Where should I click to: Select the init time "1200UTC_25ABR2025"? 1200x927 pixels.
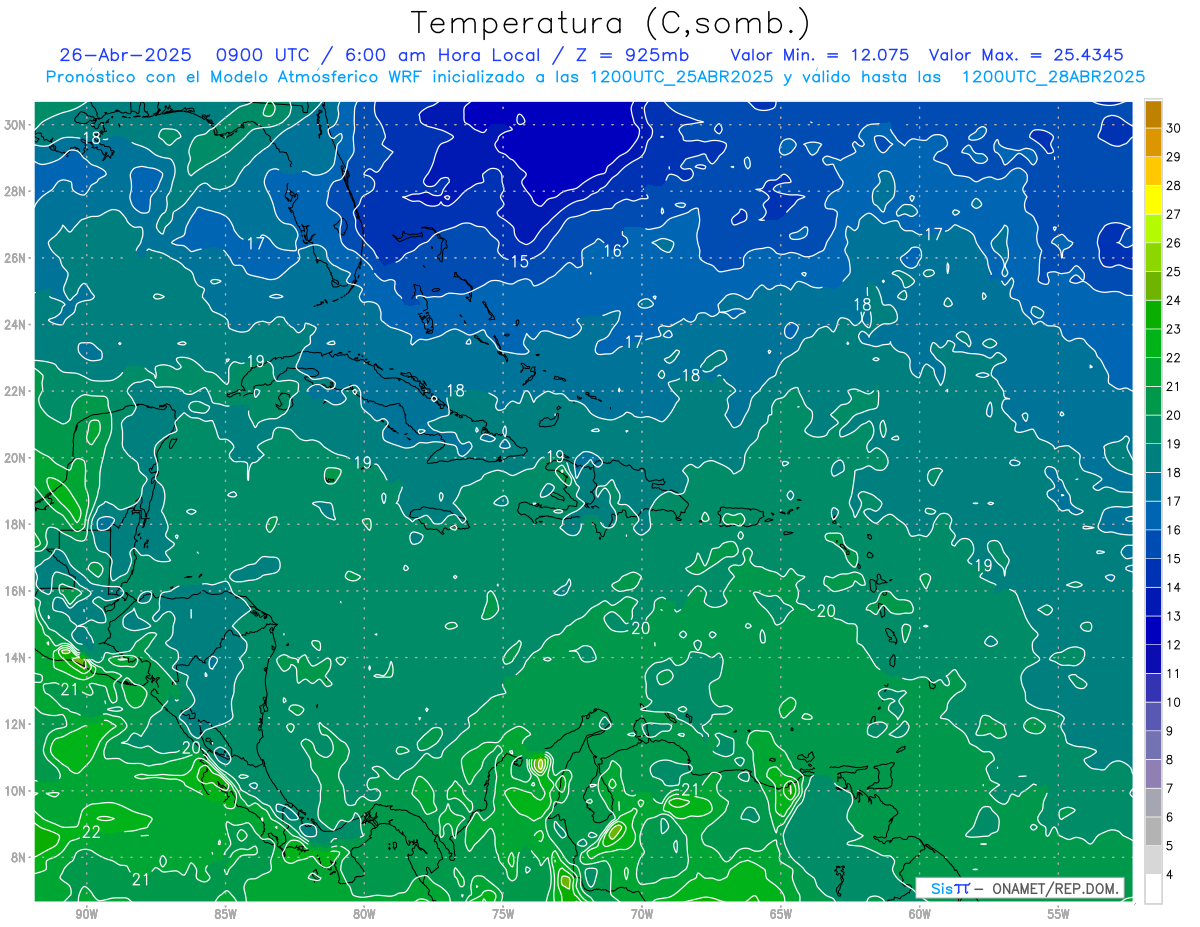(x=679, y=77)
